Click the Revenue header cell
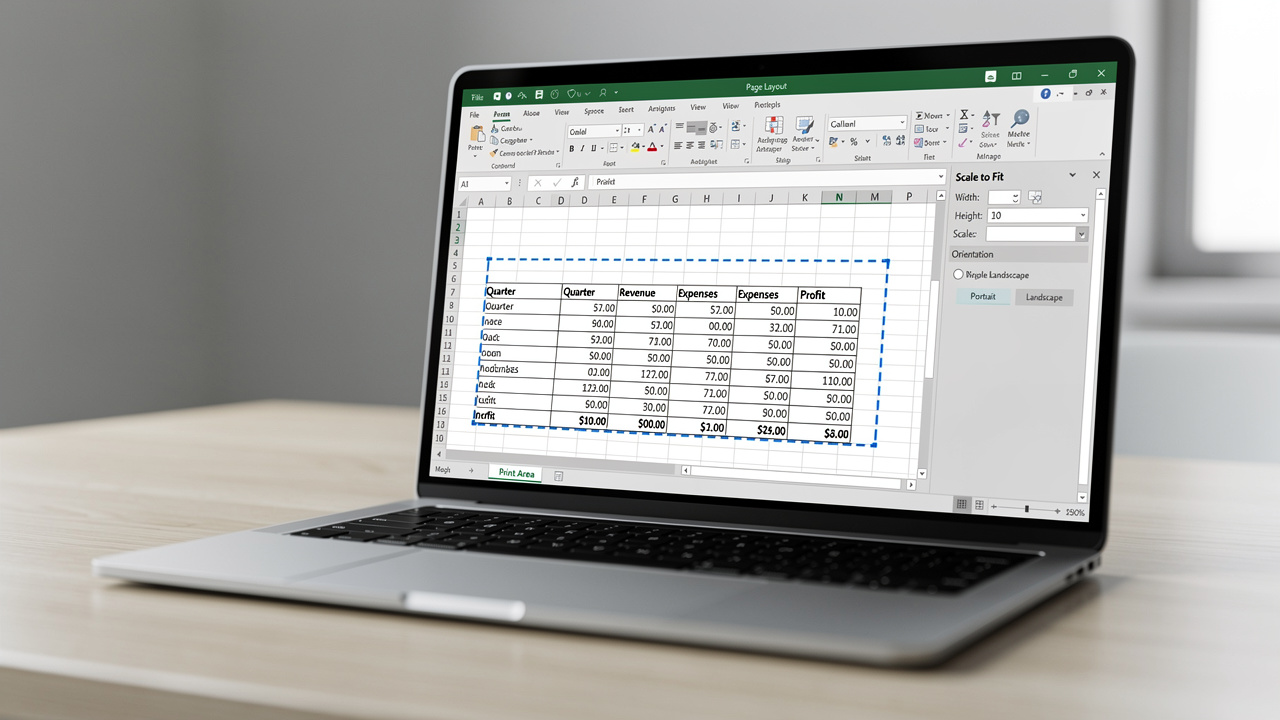 (x=646, y=292)
